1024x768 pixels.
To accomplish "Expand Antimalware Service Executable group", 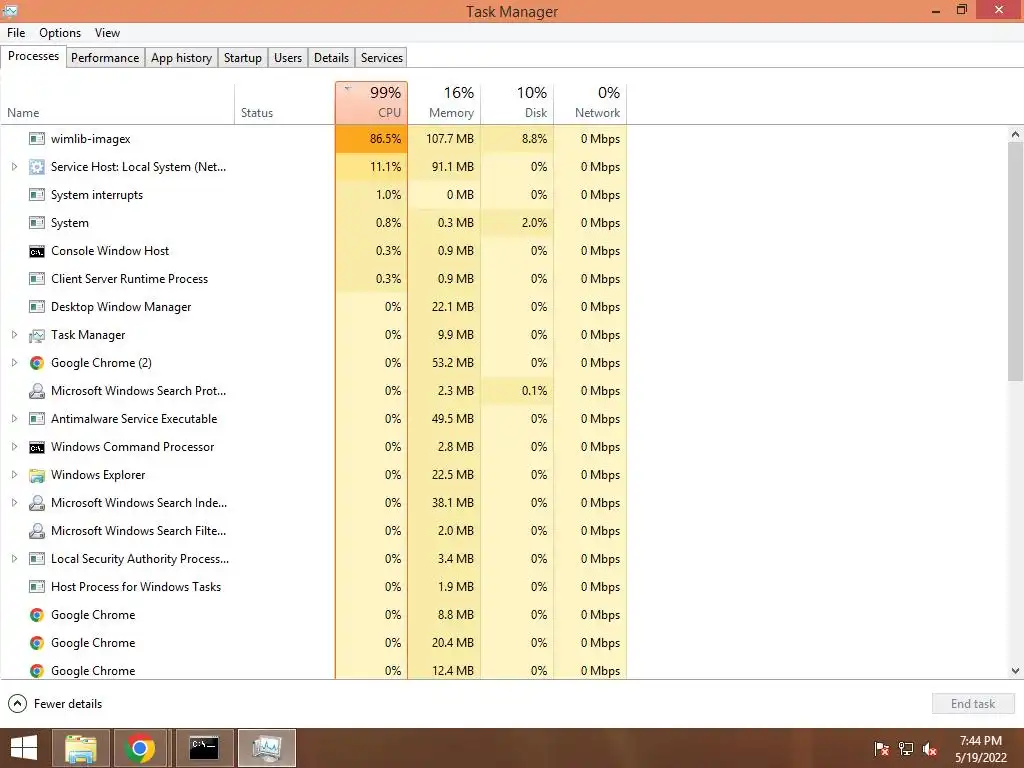I will click(14, 419).
